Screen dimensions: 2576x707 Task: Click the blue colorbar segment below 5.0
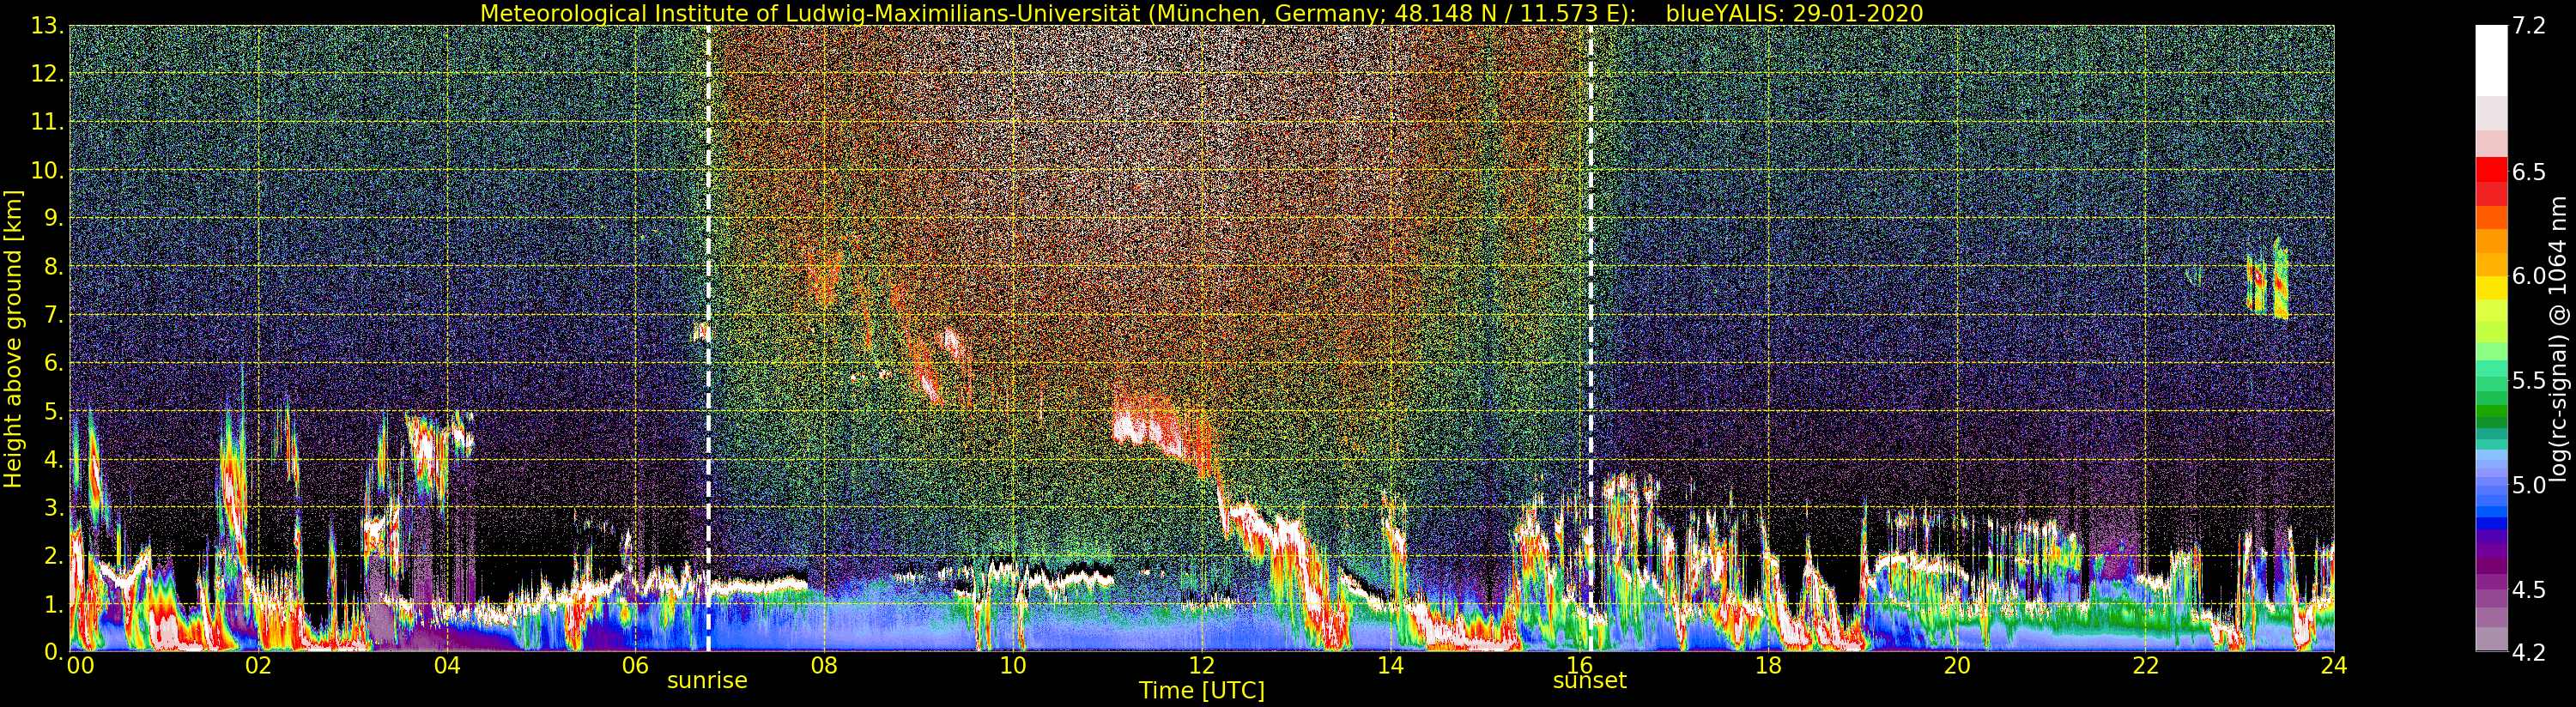click(x=2491, y=512)
